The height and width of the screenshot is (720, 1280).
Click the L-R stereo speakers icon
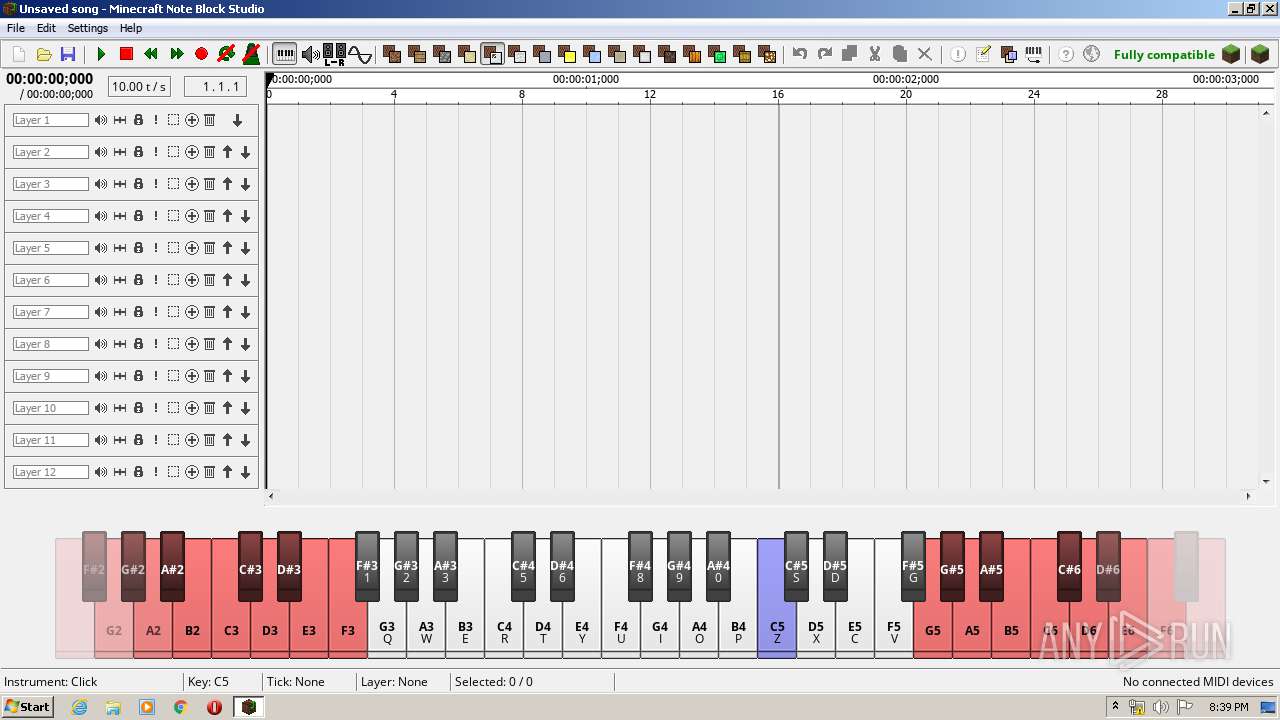[335, 54]
